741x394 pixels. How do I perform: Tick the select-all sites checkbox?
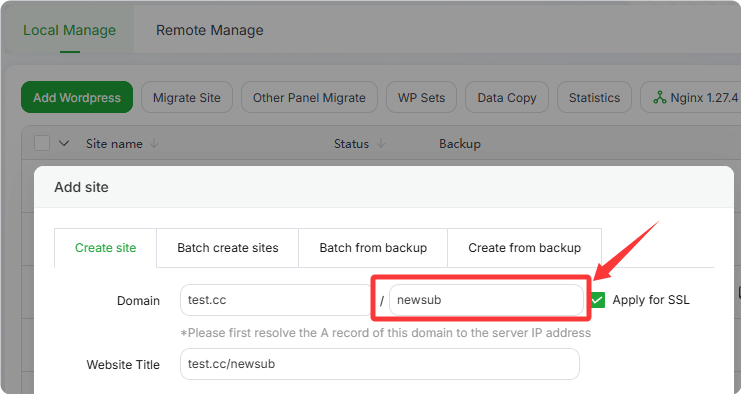click(42, 143)
